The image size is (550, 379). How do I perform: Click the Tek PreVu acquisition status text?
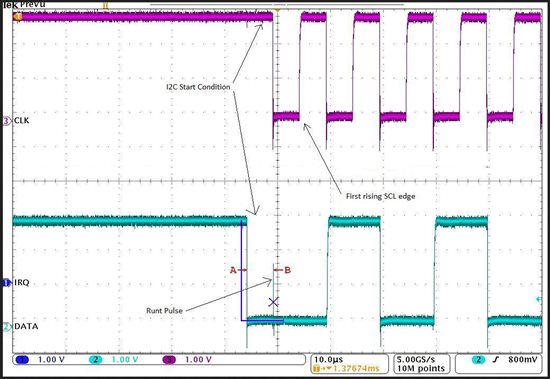(24, 4)
